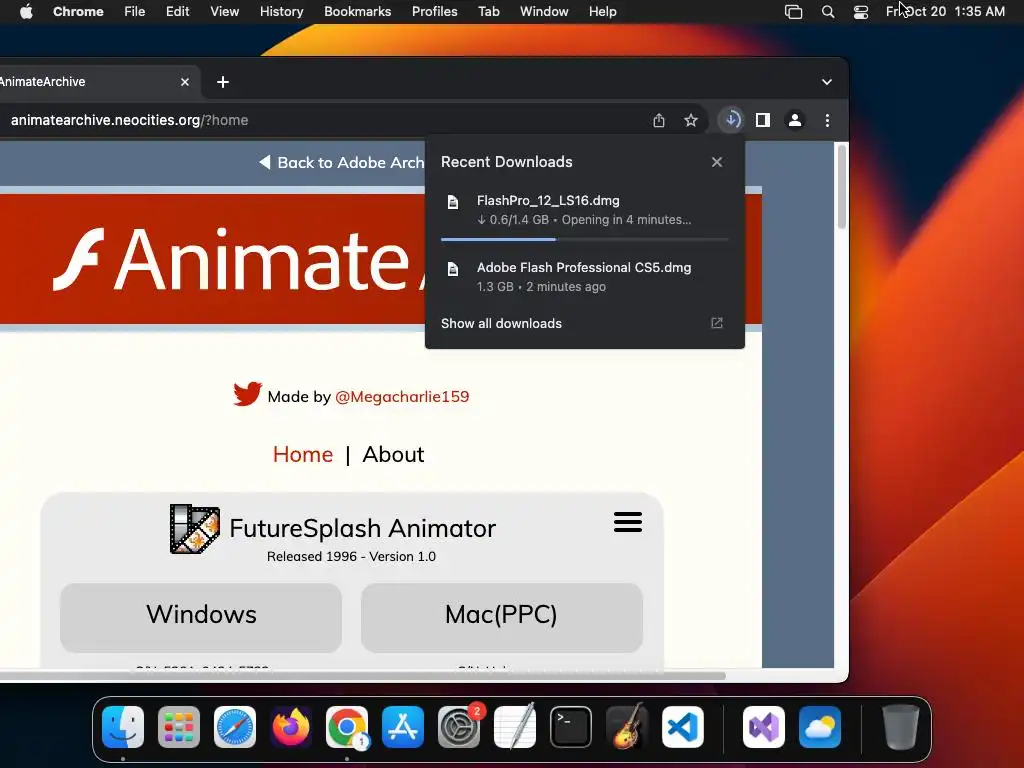The height and width of the screenshot is (768, 1024).
Task: Open the View menu
Action: [x=225, y=11]
